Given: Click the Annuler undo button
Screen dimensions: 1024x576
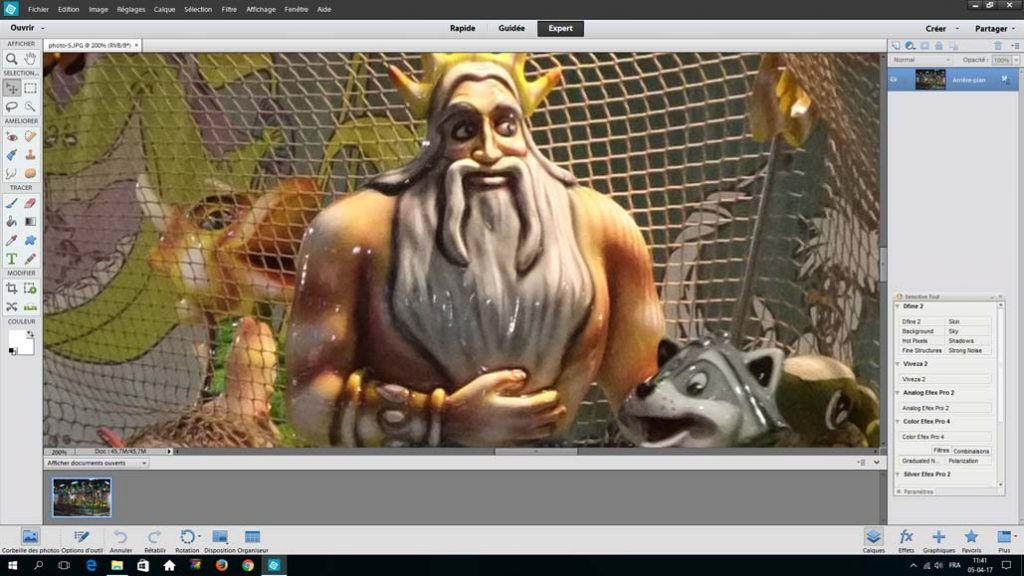Looking at the screenshot, I should click(121, 540).
